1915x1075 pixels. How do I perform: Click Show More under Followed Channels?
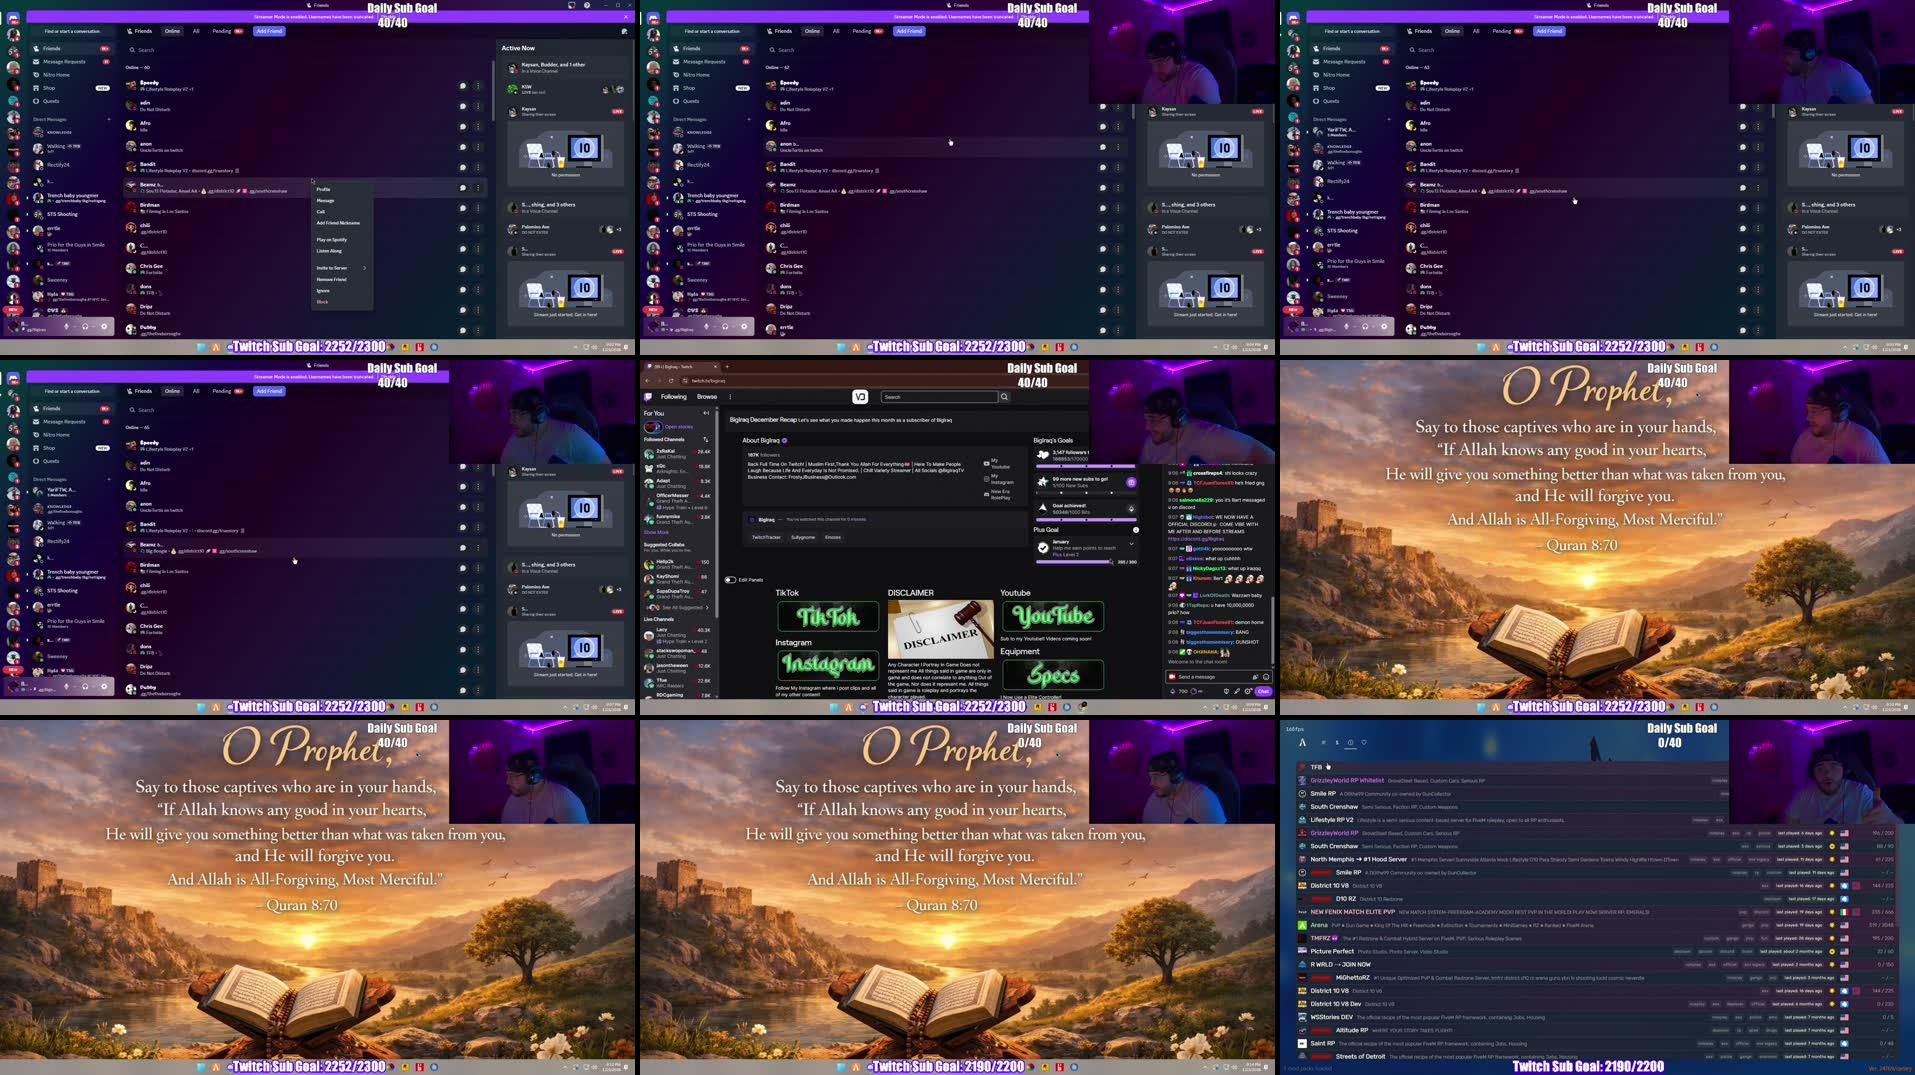tap(655, 531)
